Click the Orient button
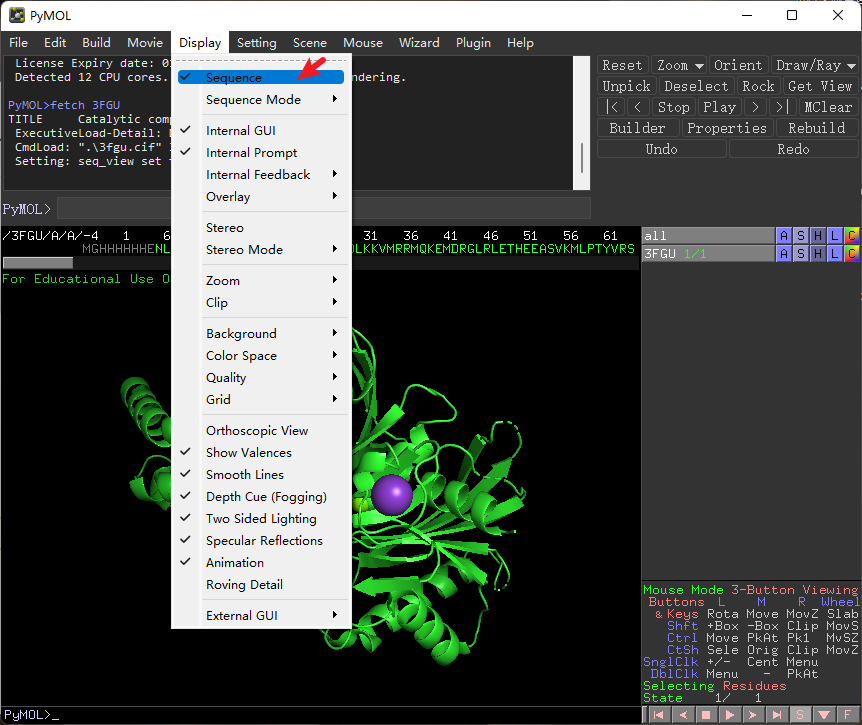The image size is (862, 725). click(738, 65)
